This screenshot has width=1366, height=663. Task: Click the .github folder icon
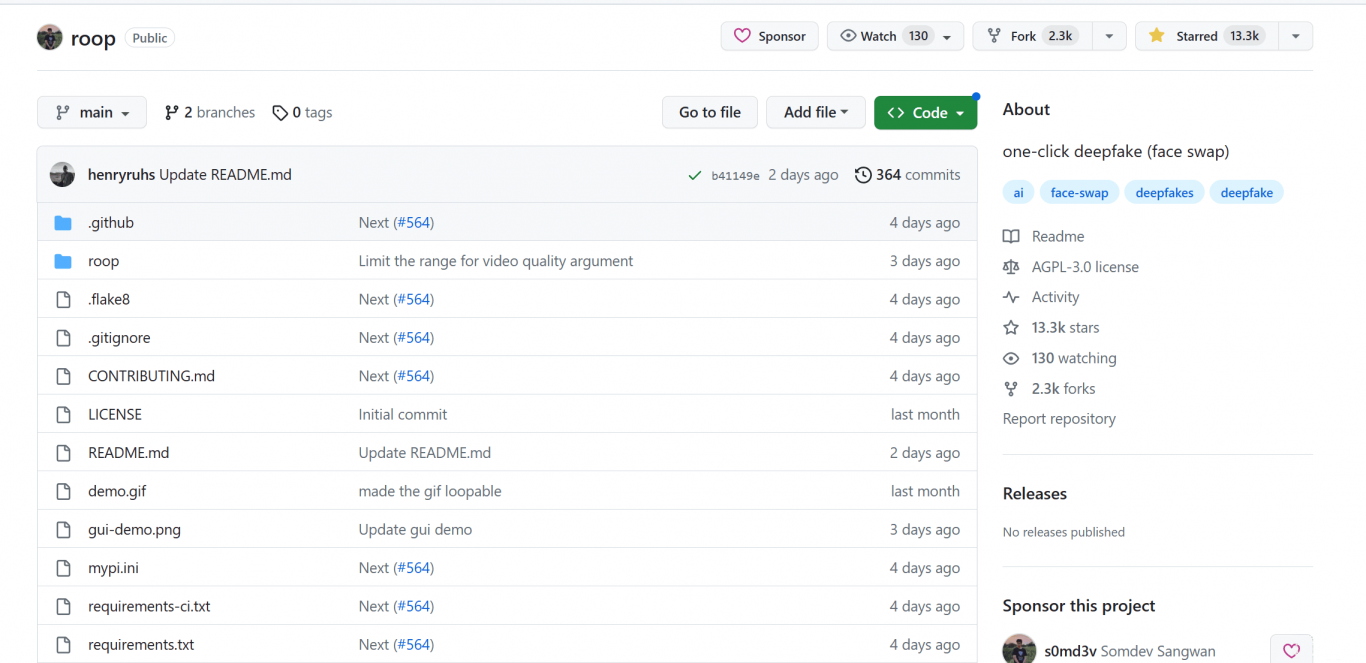coord(63,223)
